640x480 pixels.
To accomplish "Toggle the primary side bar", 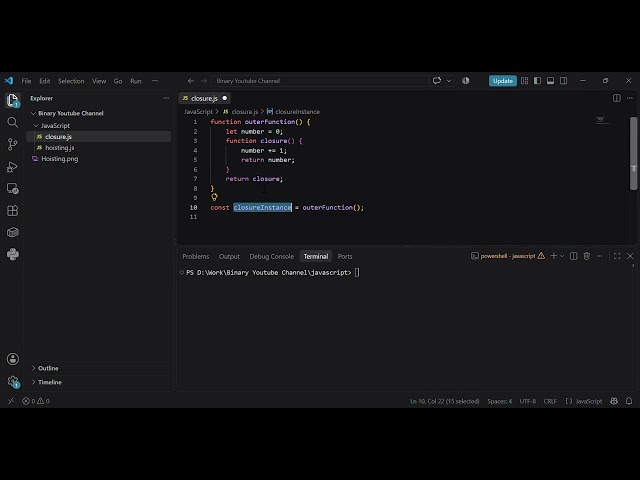I will coord(538,81).
